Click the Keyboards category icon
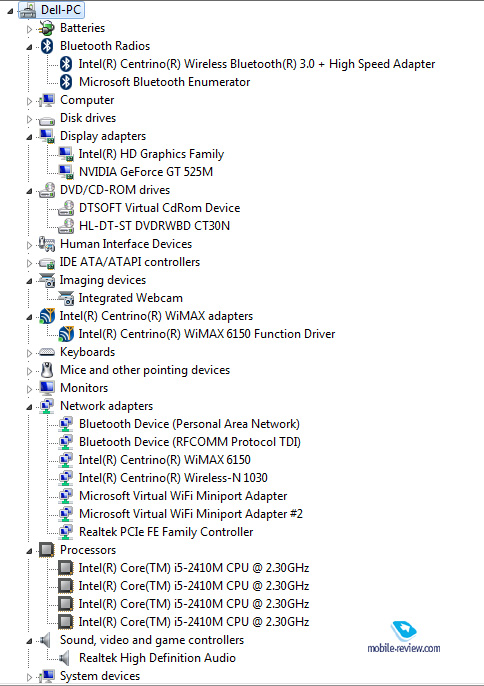484x686 pixels. pos(46,352)
